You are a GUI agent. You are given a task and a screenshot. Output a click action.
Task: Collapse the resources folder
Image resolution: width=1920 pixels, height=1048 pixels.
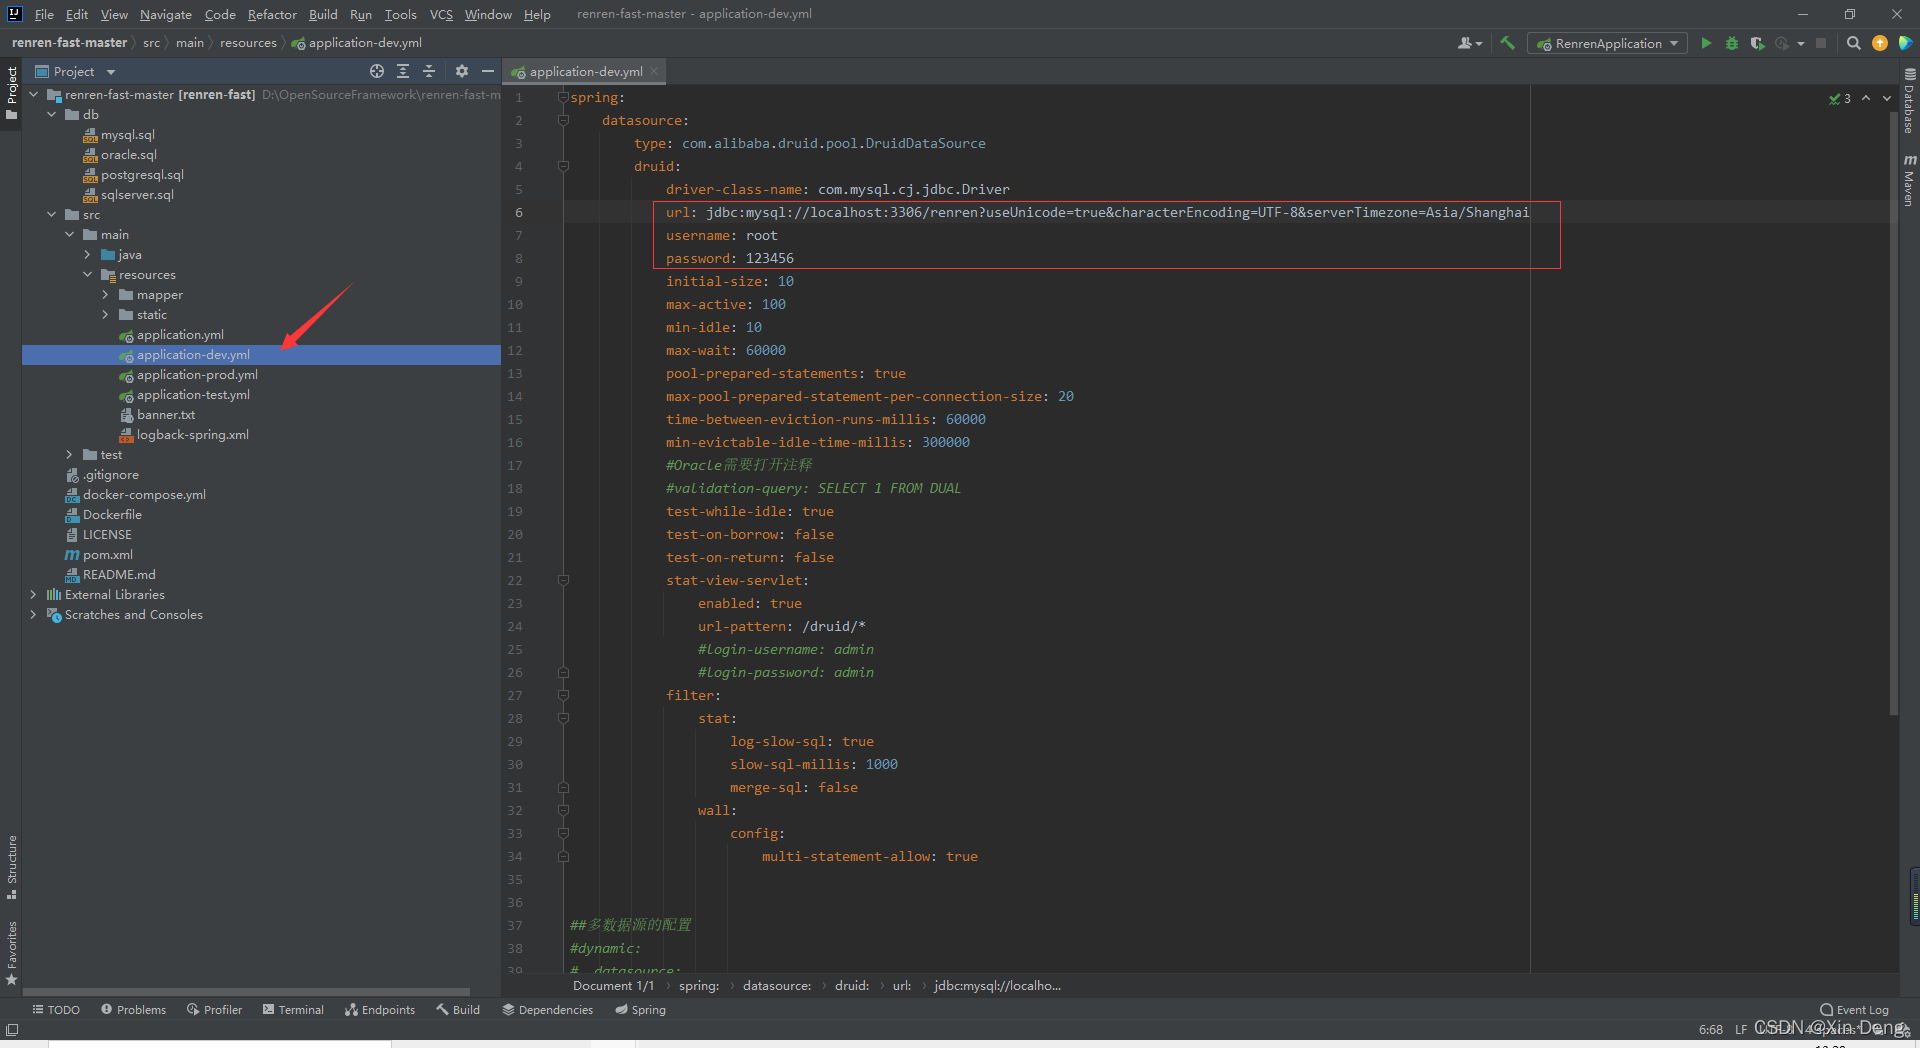(x=88, y=275)
